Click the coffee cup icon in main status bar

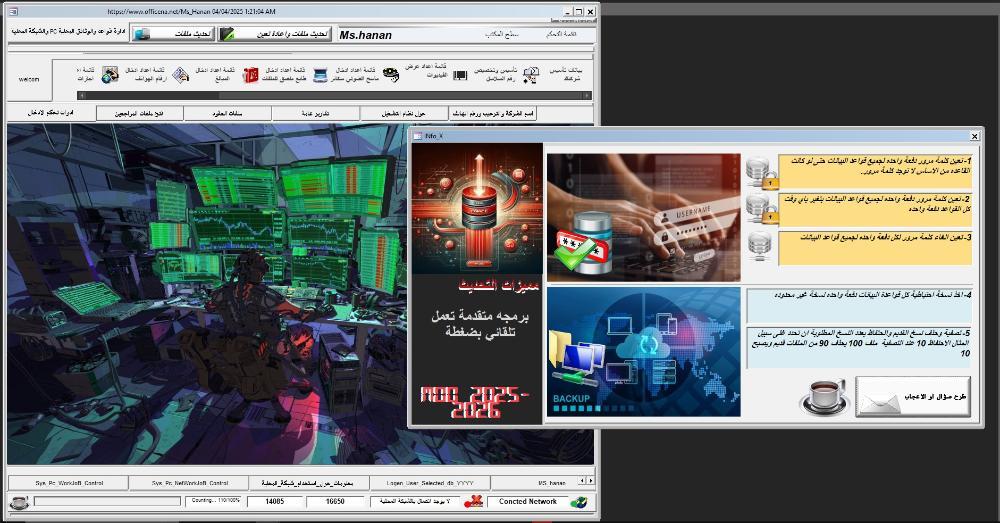(19, 502)
